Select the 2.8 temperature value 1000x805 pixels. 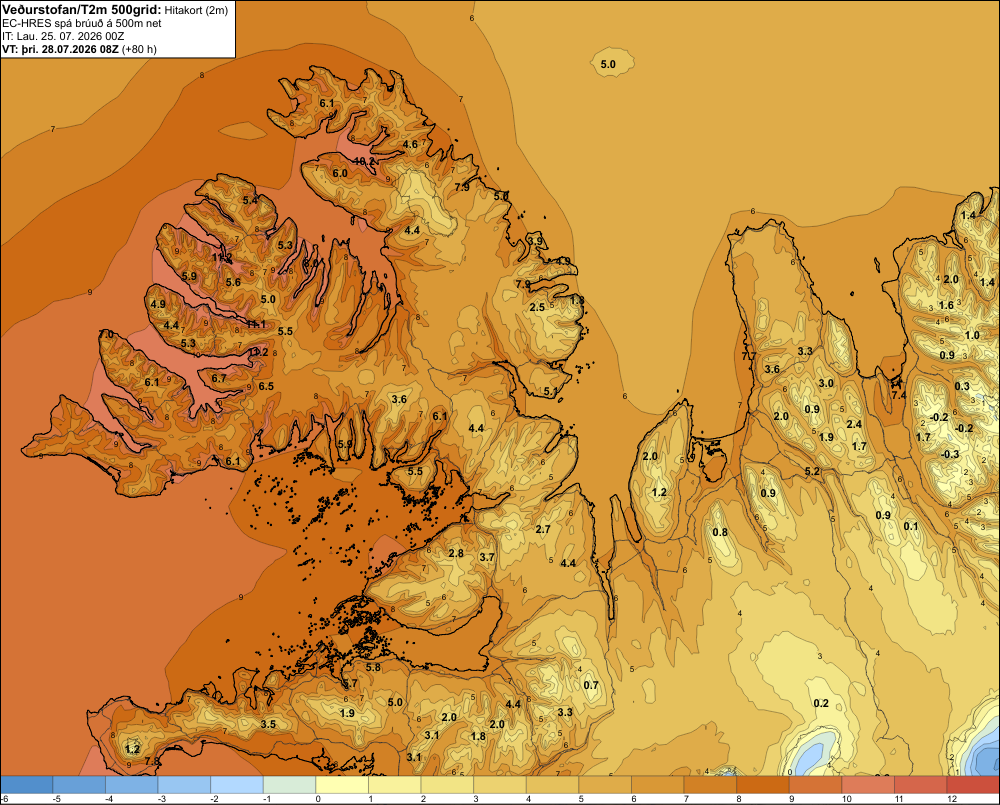pyautogui.click(x=456, y=553)
